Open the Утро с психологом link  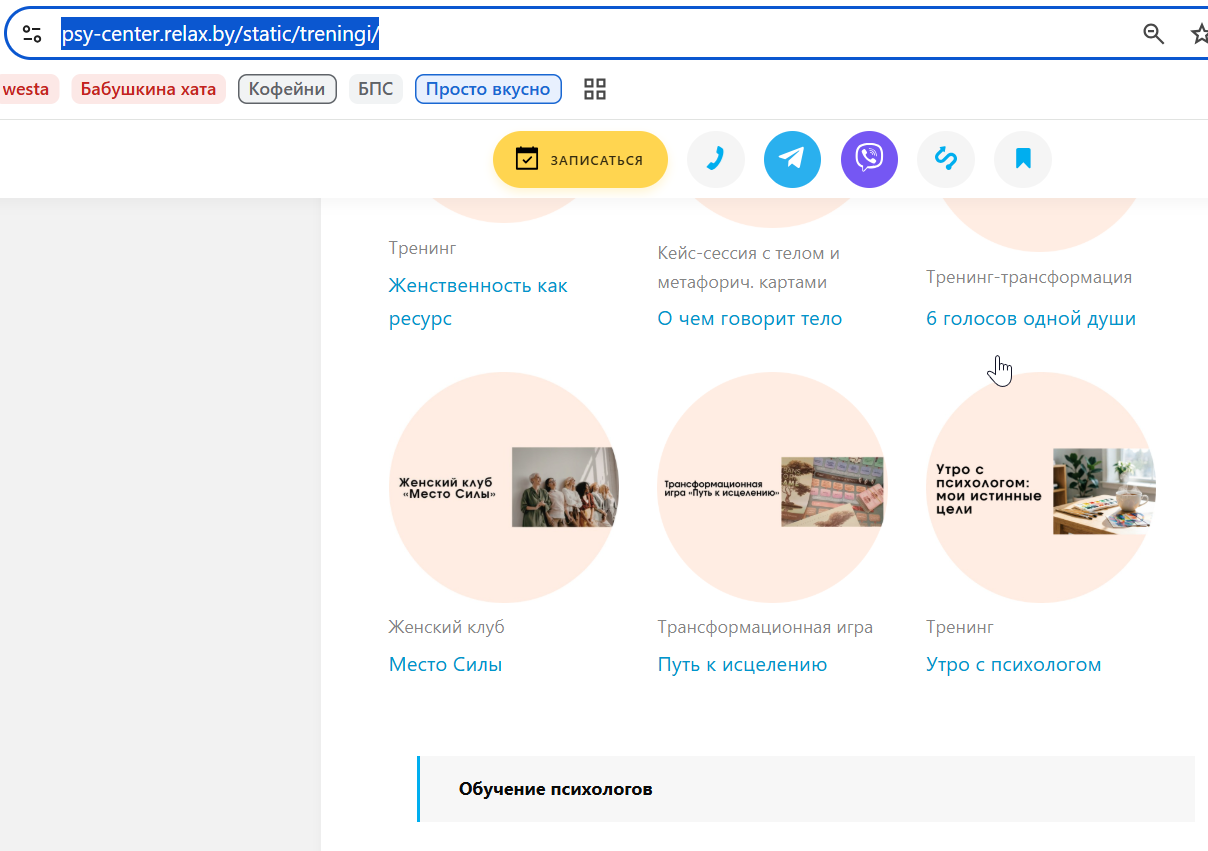pyautogui.click(x=1014, y=665)
